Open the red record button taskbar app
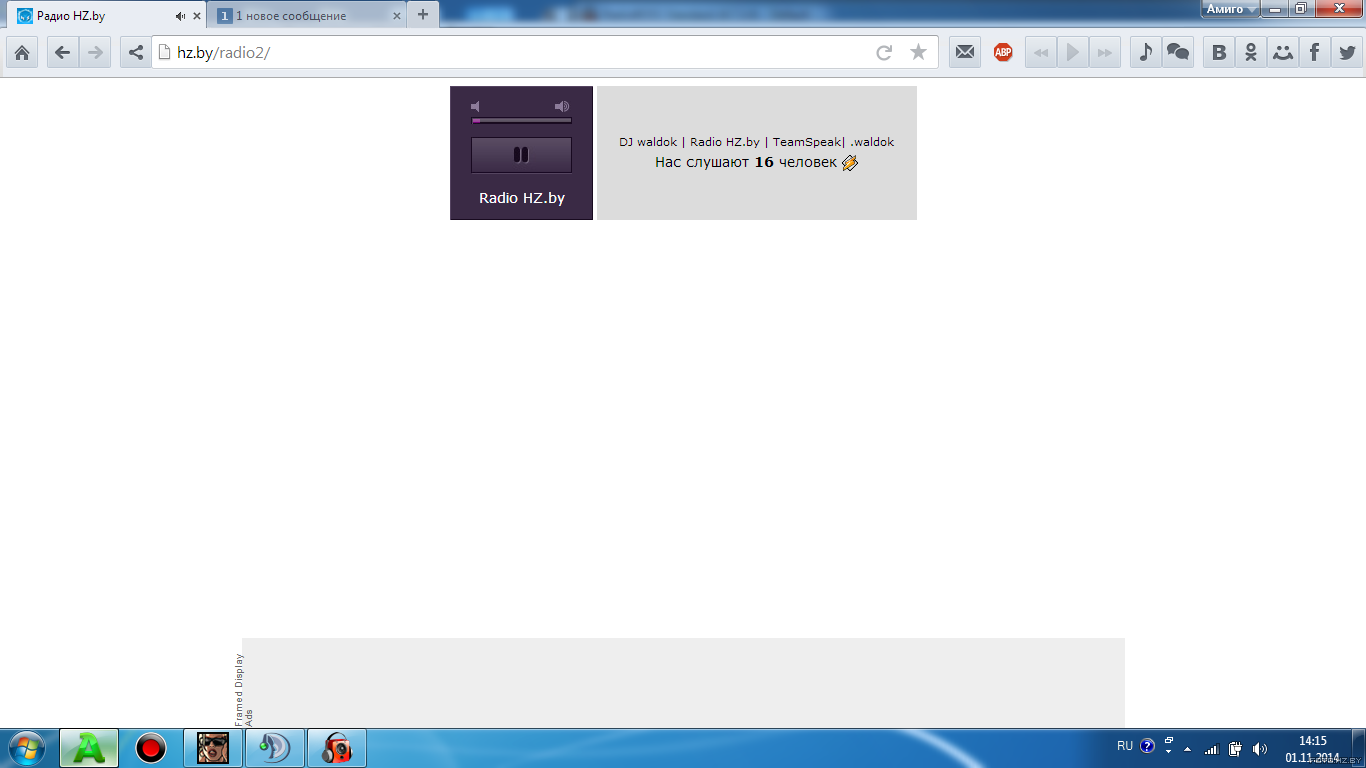Image resolution: width=1366 pixels, height=768 pixels. (x=151, y=748)
